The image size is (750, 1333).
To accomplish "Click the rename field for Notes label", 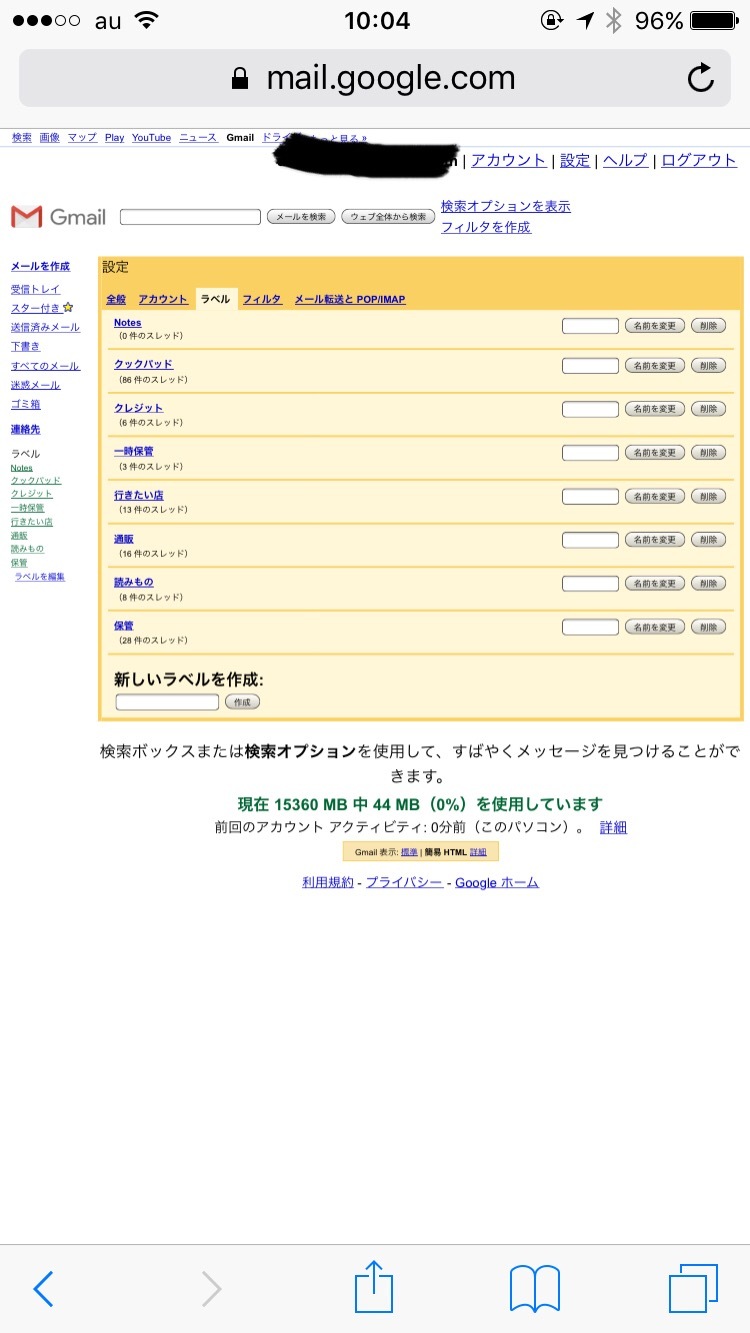I will click(590, 325).
